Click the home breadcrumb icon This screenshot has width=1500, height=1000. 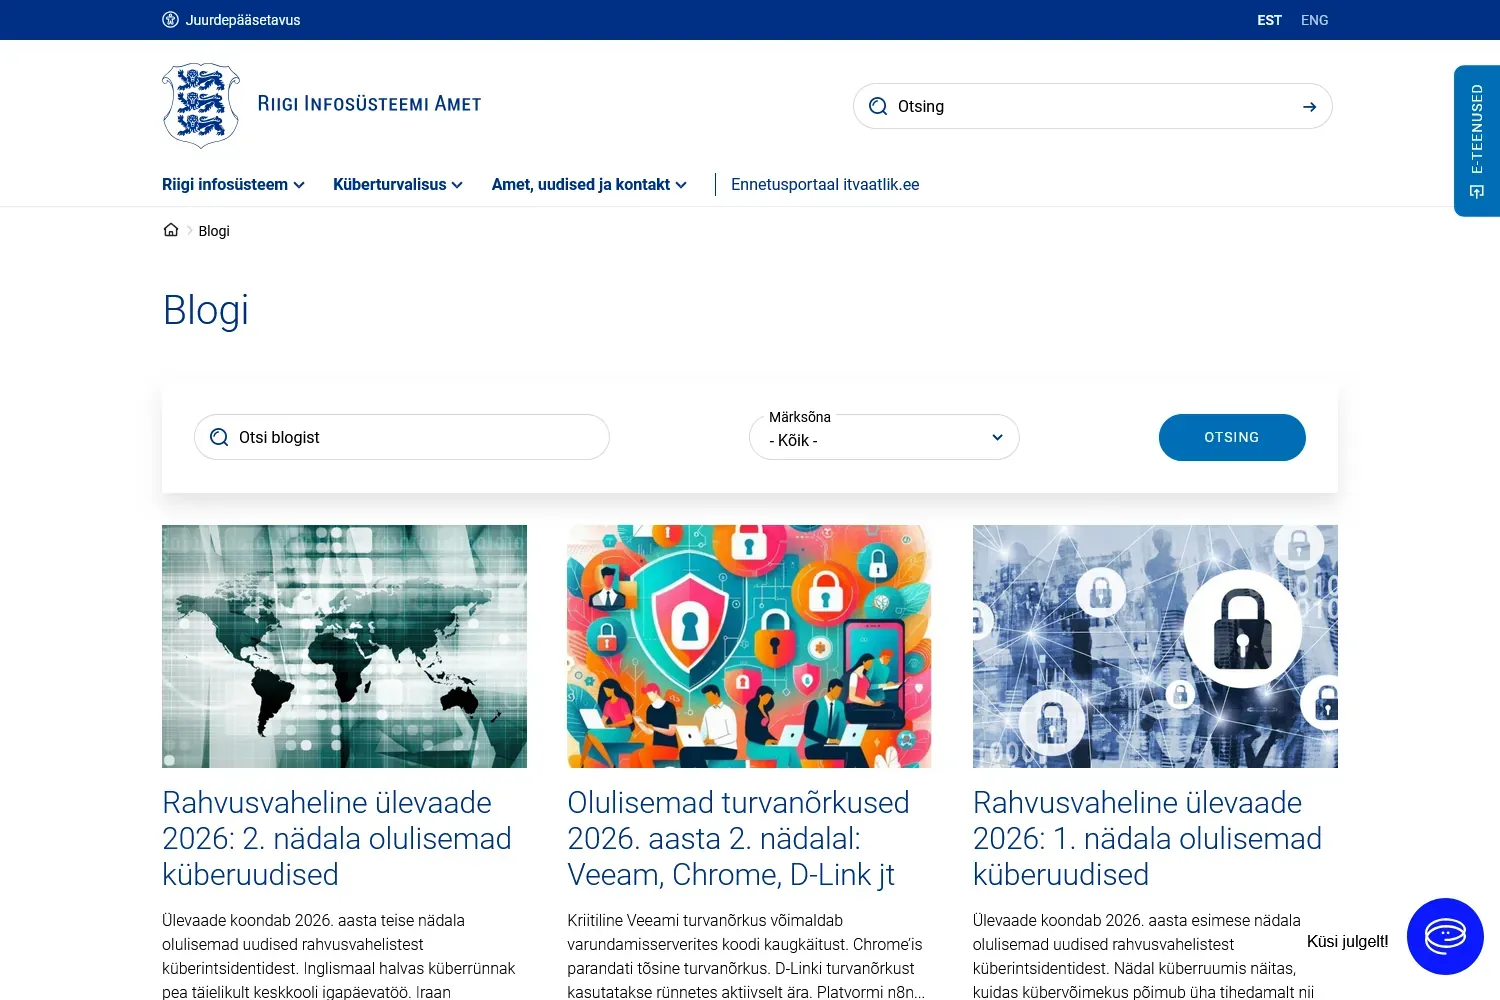point(171,230)
